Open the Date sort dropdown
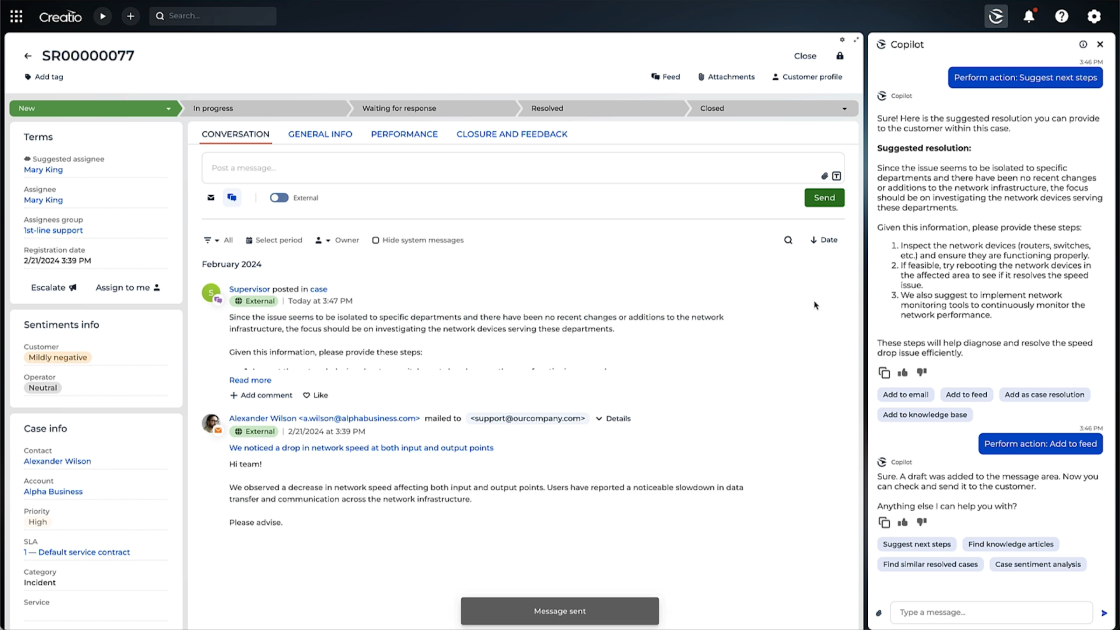 (x=823, y=239)
